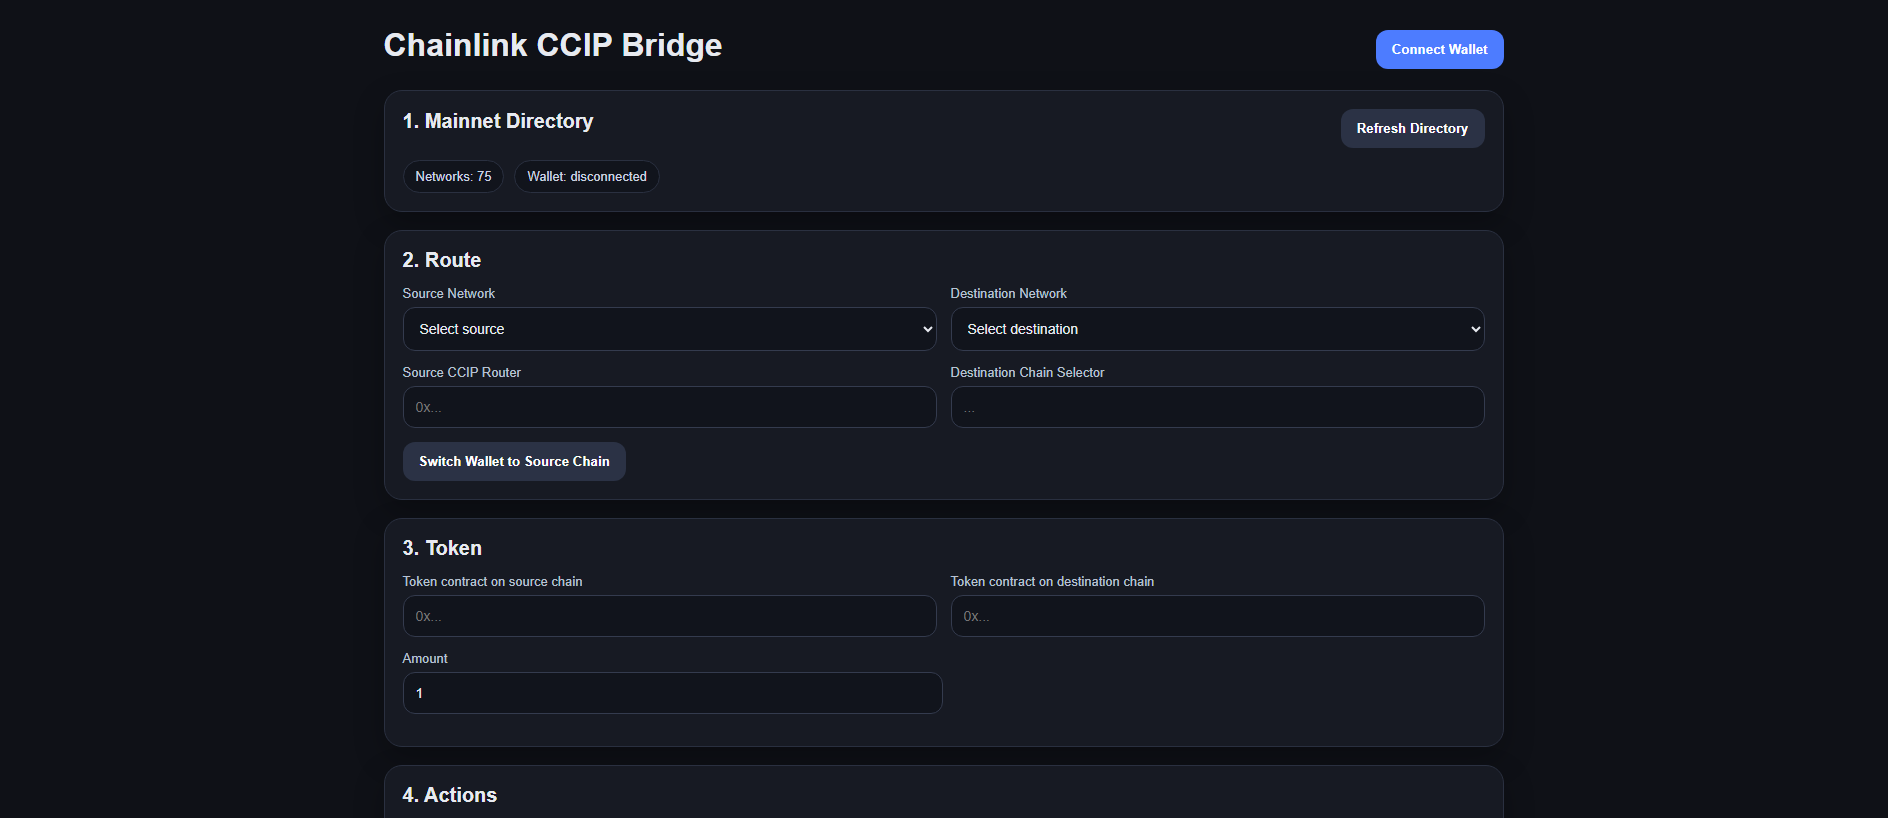Click the Source Network label

tap(449, 293)
